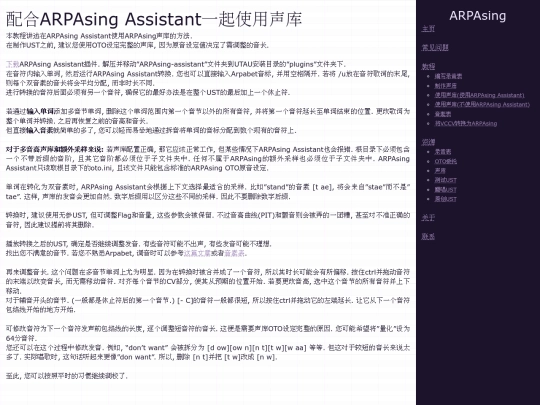Click heading "配合ARPAsing Assistant一起使用声库"

(154, 19)
